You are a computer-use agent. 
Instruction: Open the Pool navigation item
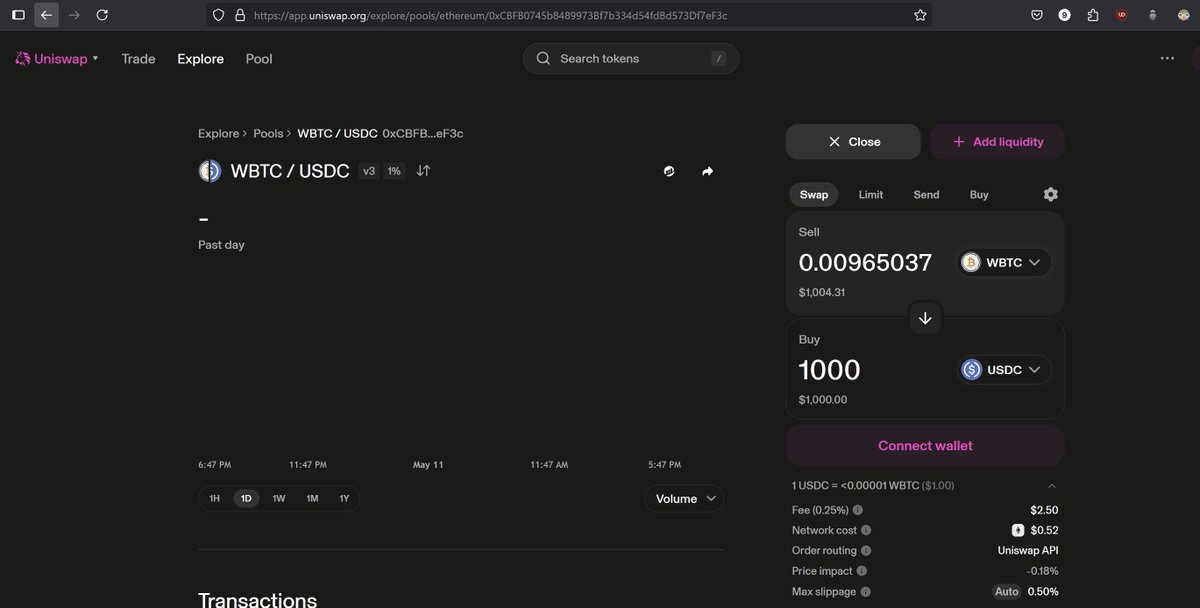259,59
